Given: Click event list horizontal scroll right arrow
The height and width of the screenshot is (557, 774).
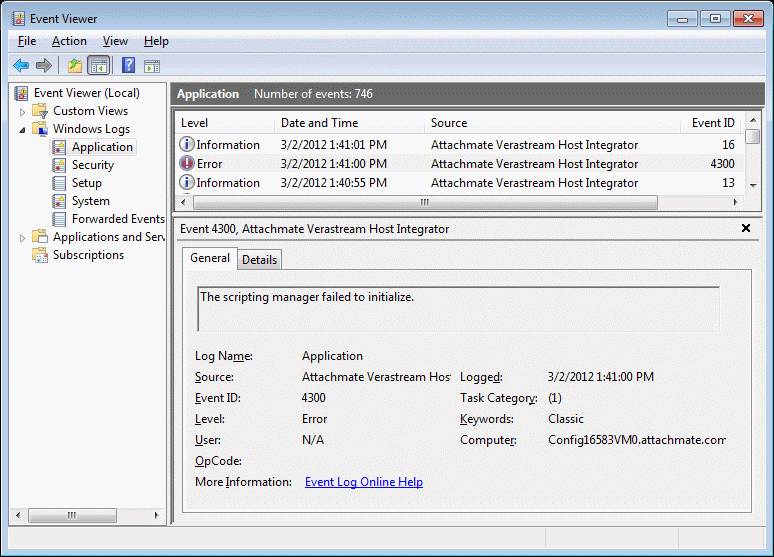Looking at the screenshot, I should pos(735,202).
